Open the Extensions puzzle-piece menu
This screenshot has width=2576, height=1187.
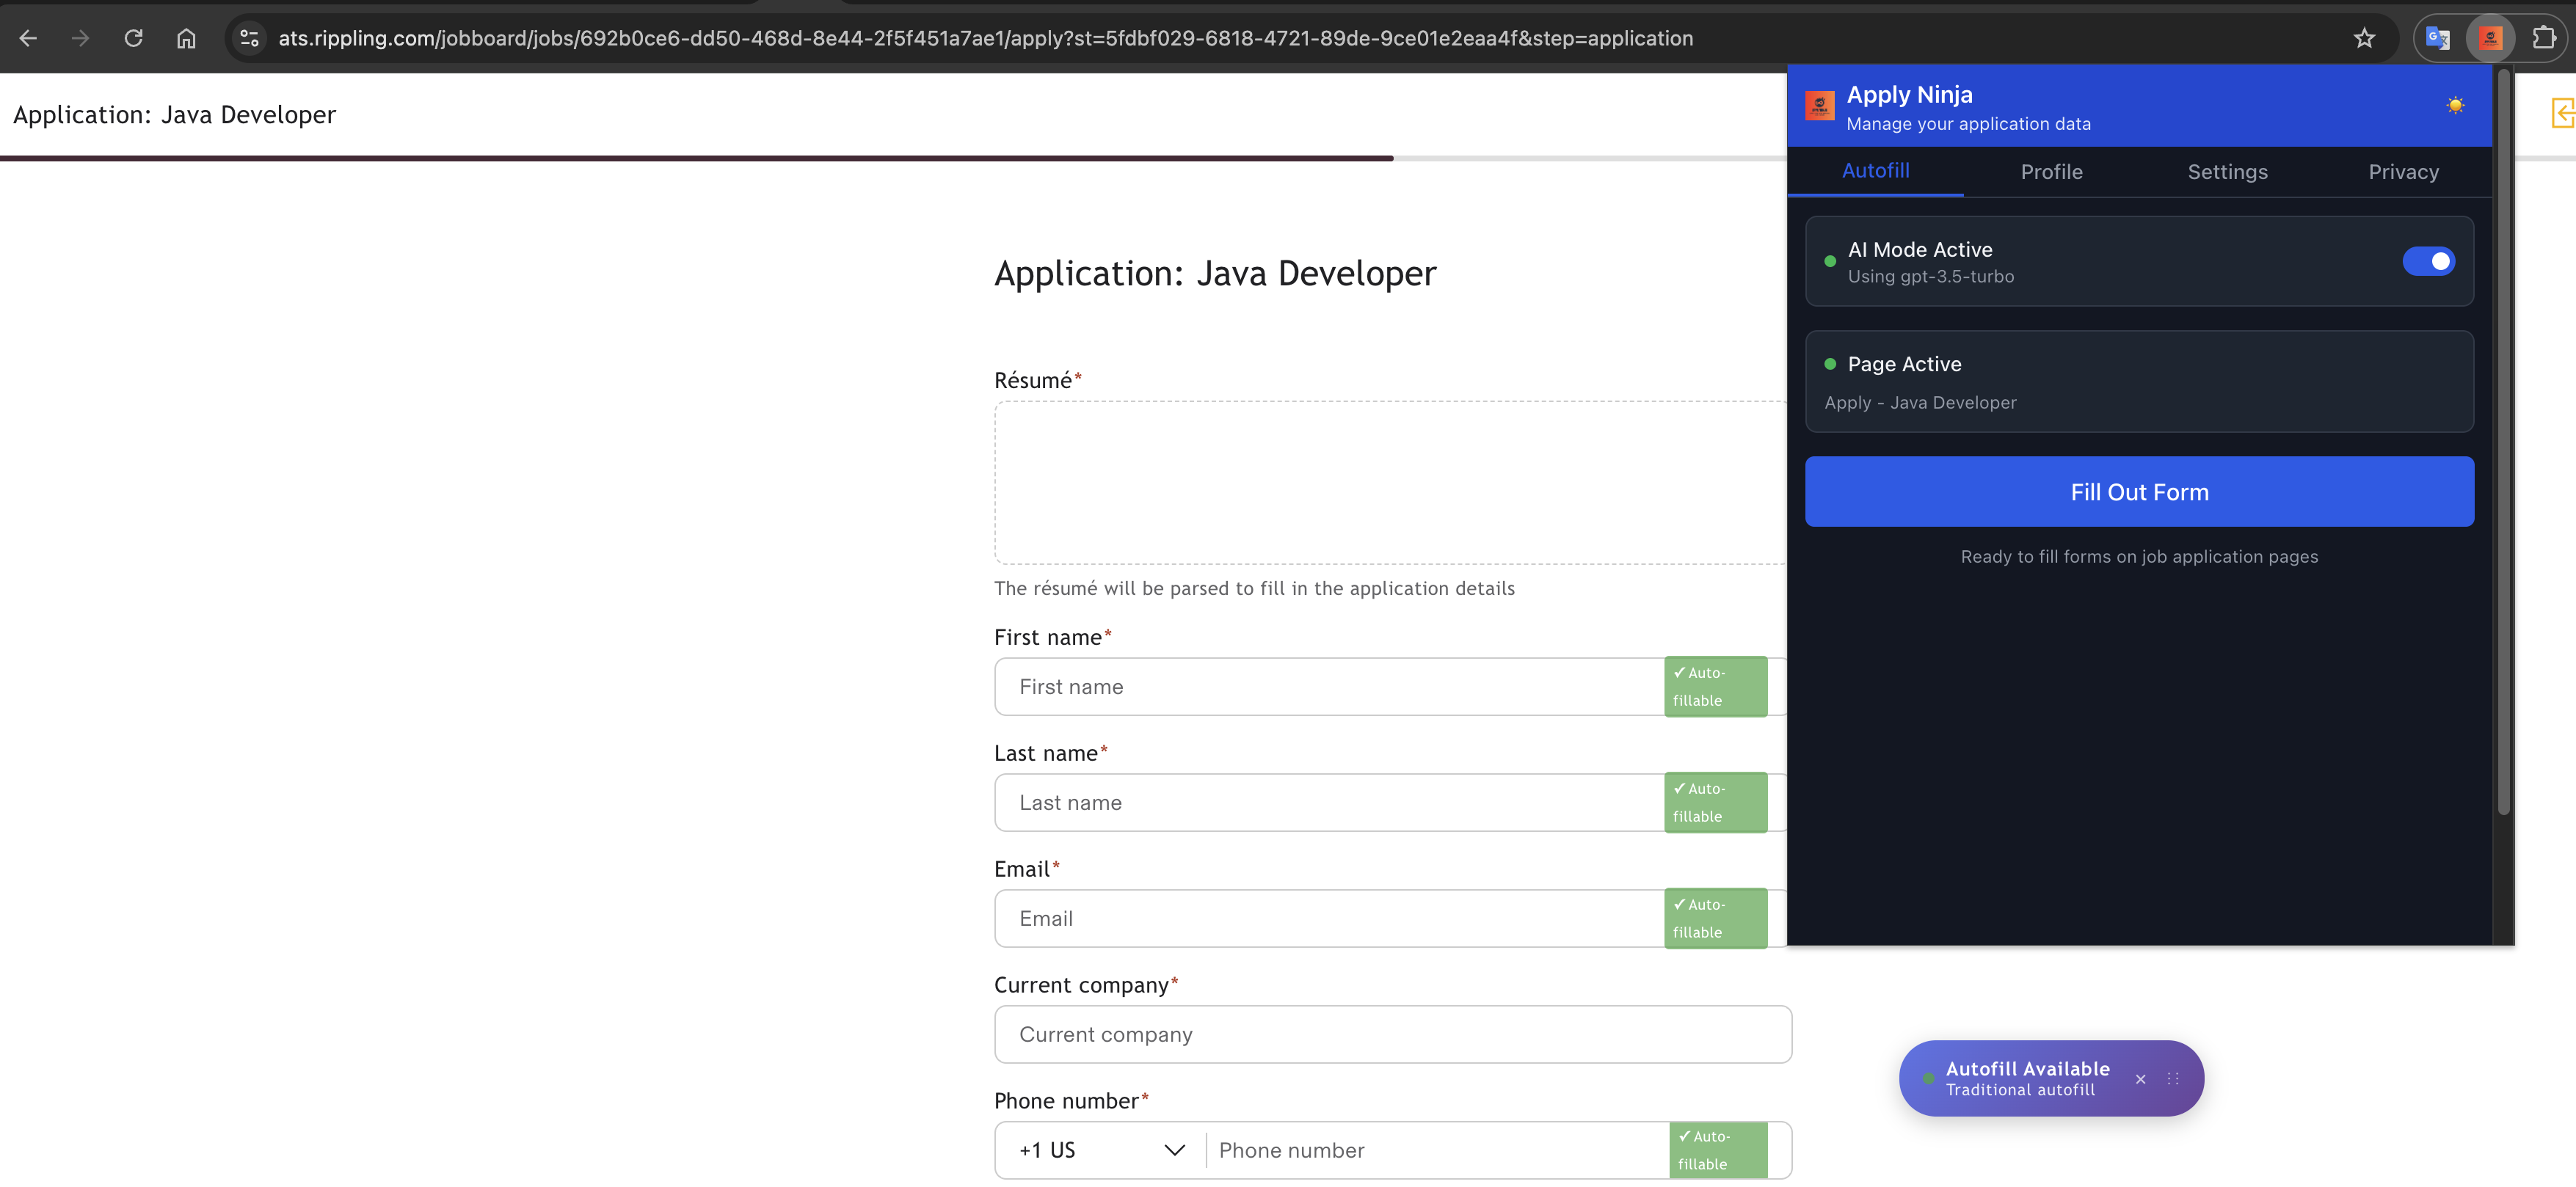click(x=2543, y=38)
